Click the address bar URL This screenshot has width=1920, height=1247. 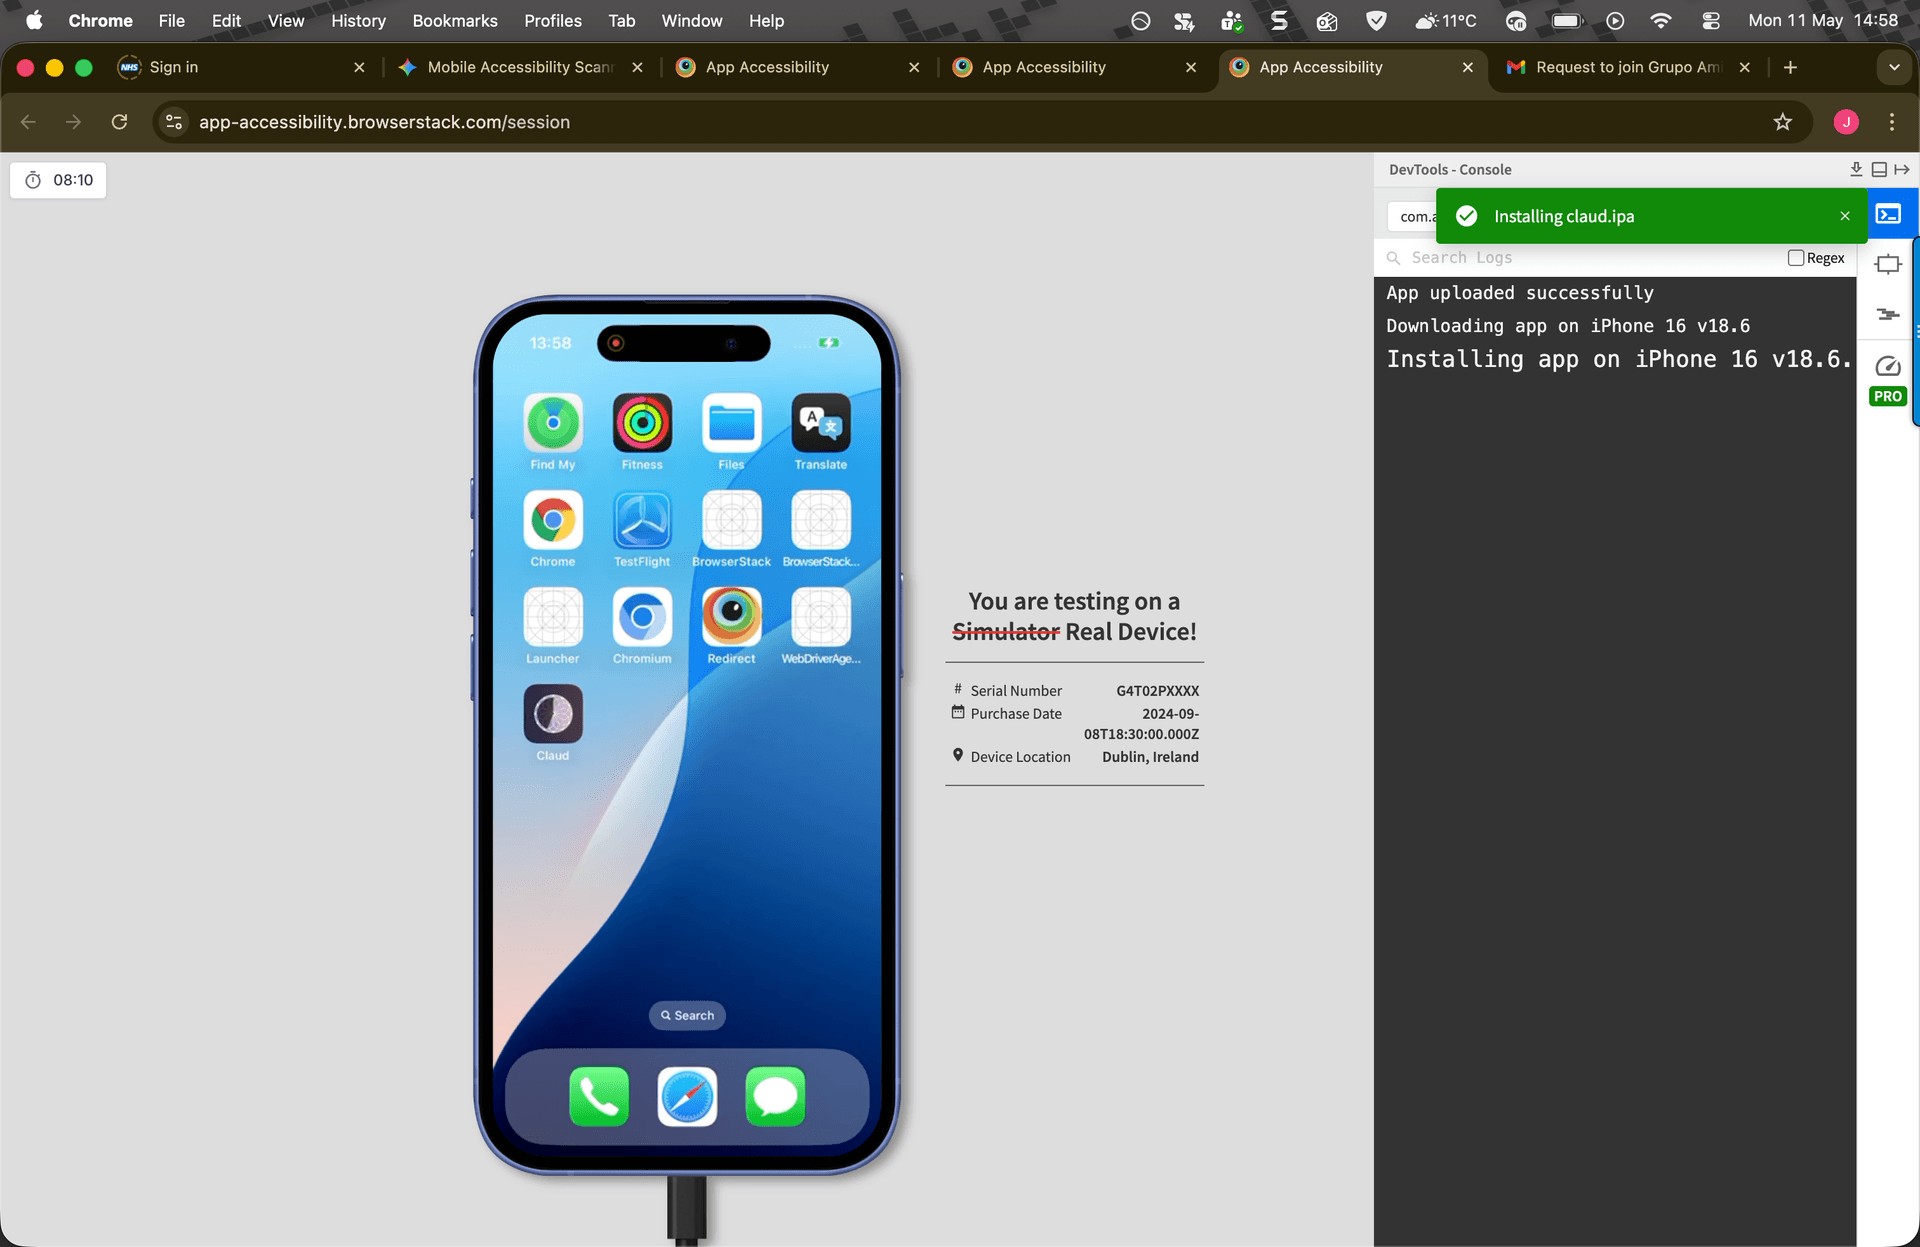(x=384, y=122)
